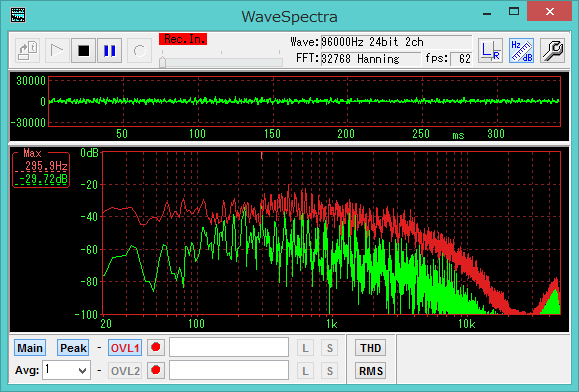Toggle the OVL1 overlay button
The image size is (579, 392).
(x=125, y=348)
